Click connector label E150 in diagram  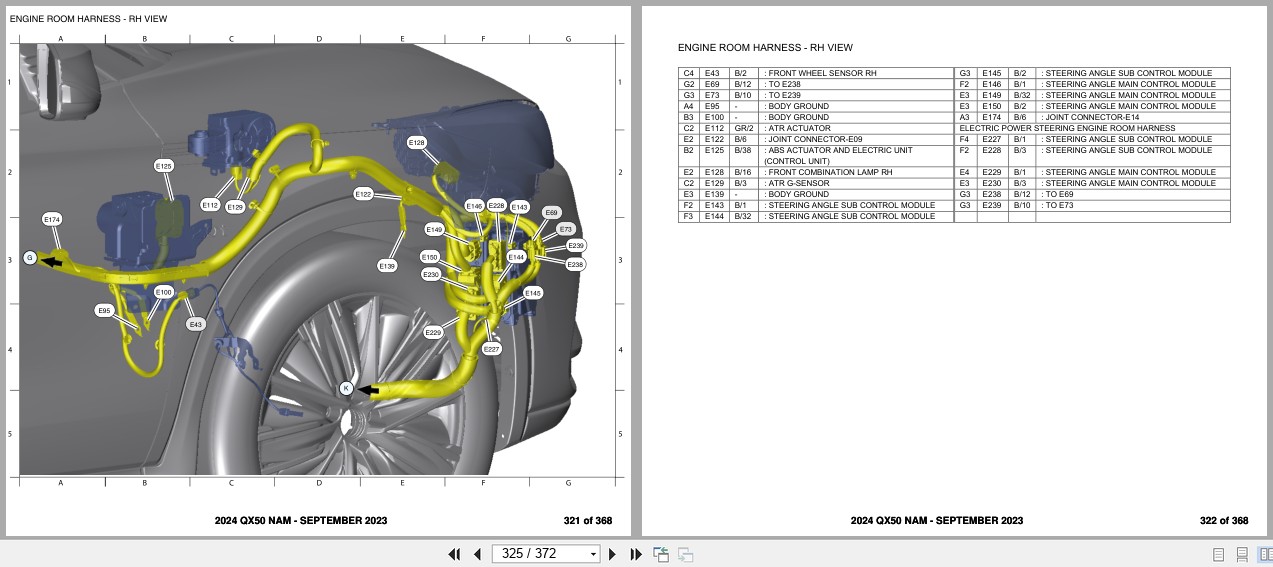430,257
